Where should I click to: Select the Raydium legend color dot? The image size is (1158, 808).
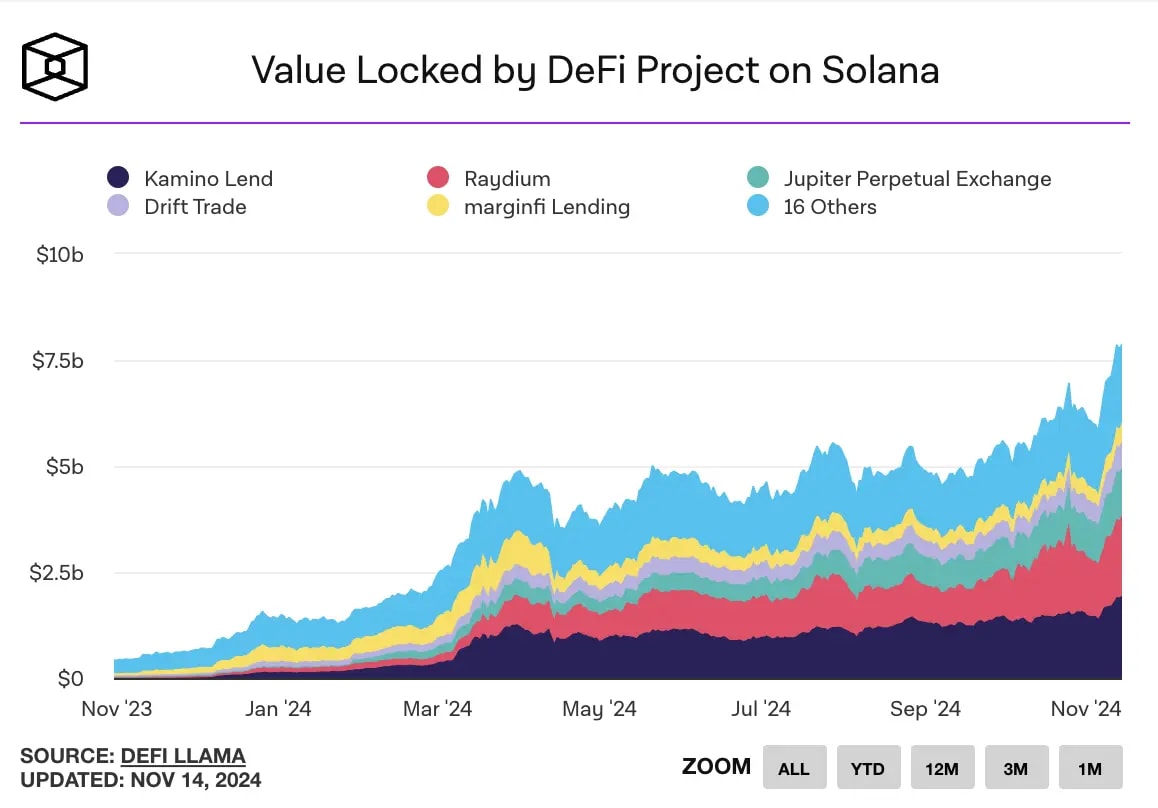(x=436, y=177)
